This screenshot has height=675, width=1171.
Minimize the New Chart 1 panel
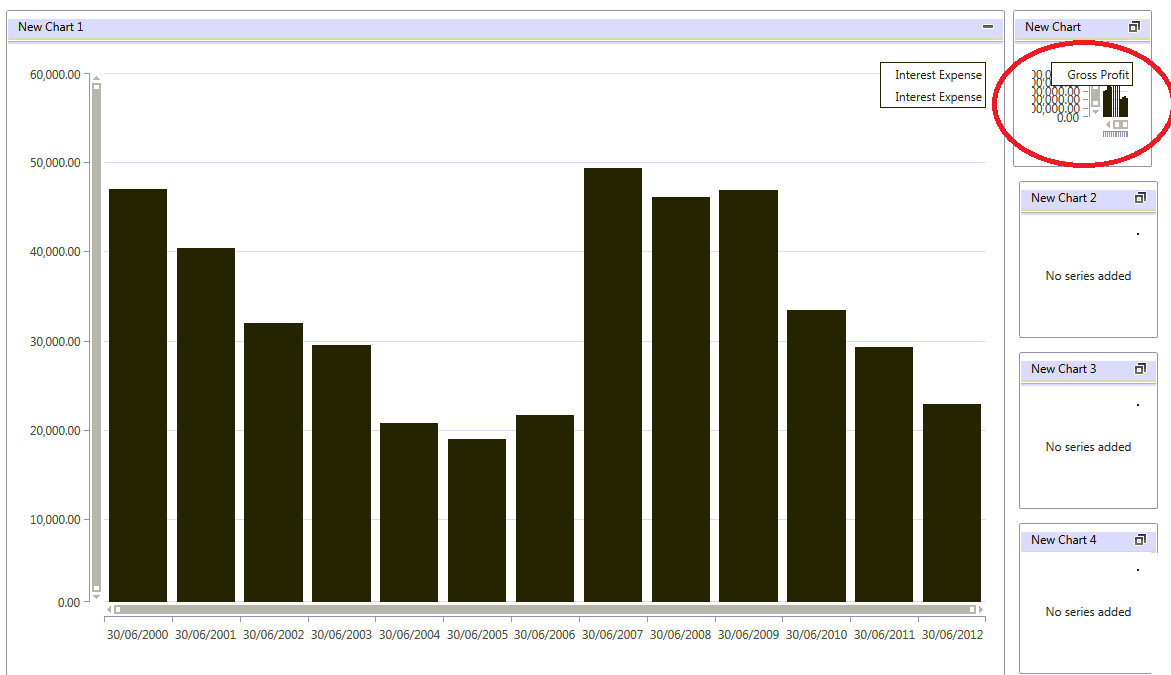click(x=987, y=27)
